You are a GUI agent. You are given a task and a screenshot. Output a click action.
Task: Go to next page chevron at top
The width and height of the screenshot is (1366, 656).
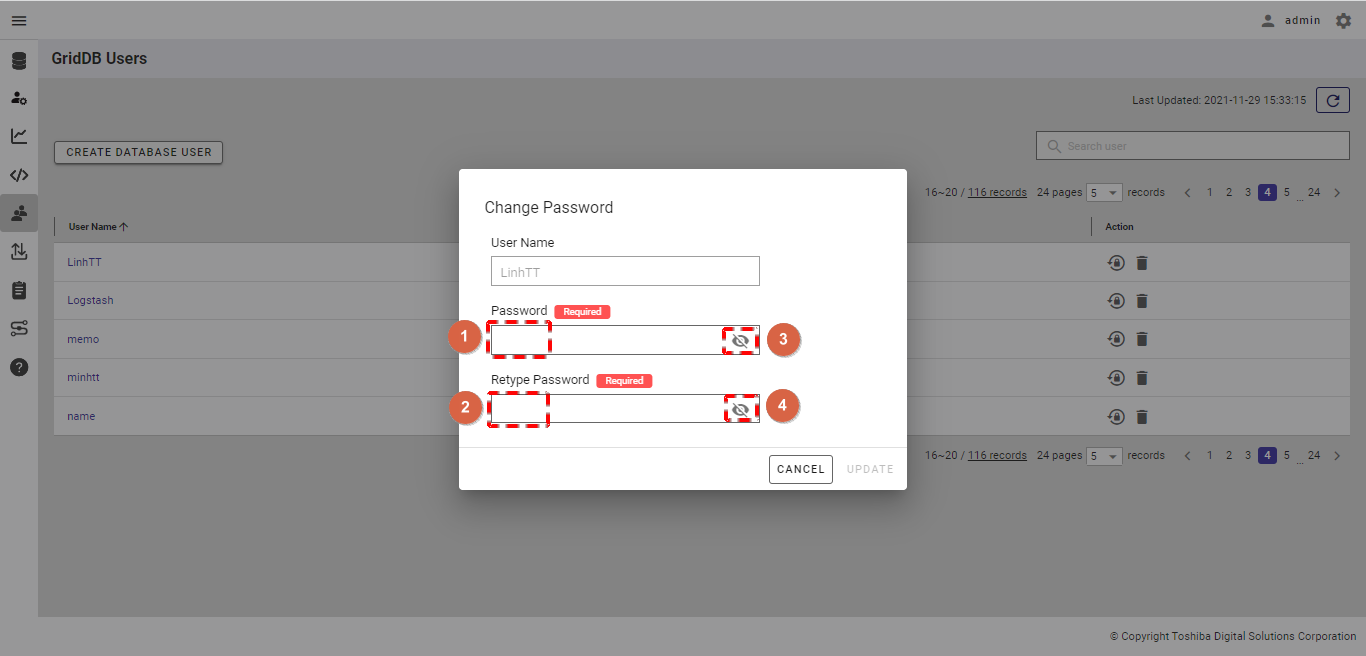1337,193
